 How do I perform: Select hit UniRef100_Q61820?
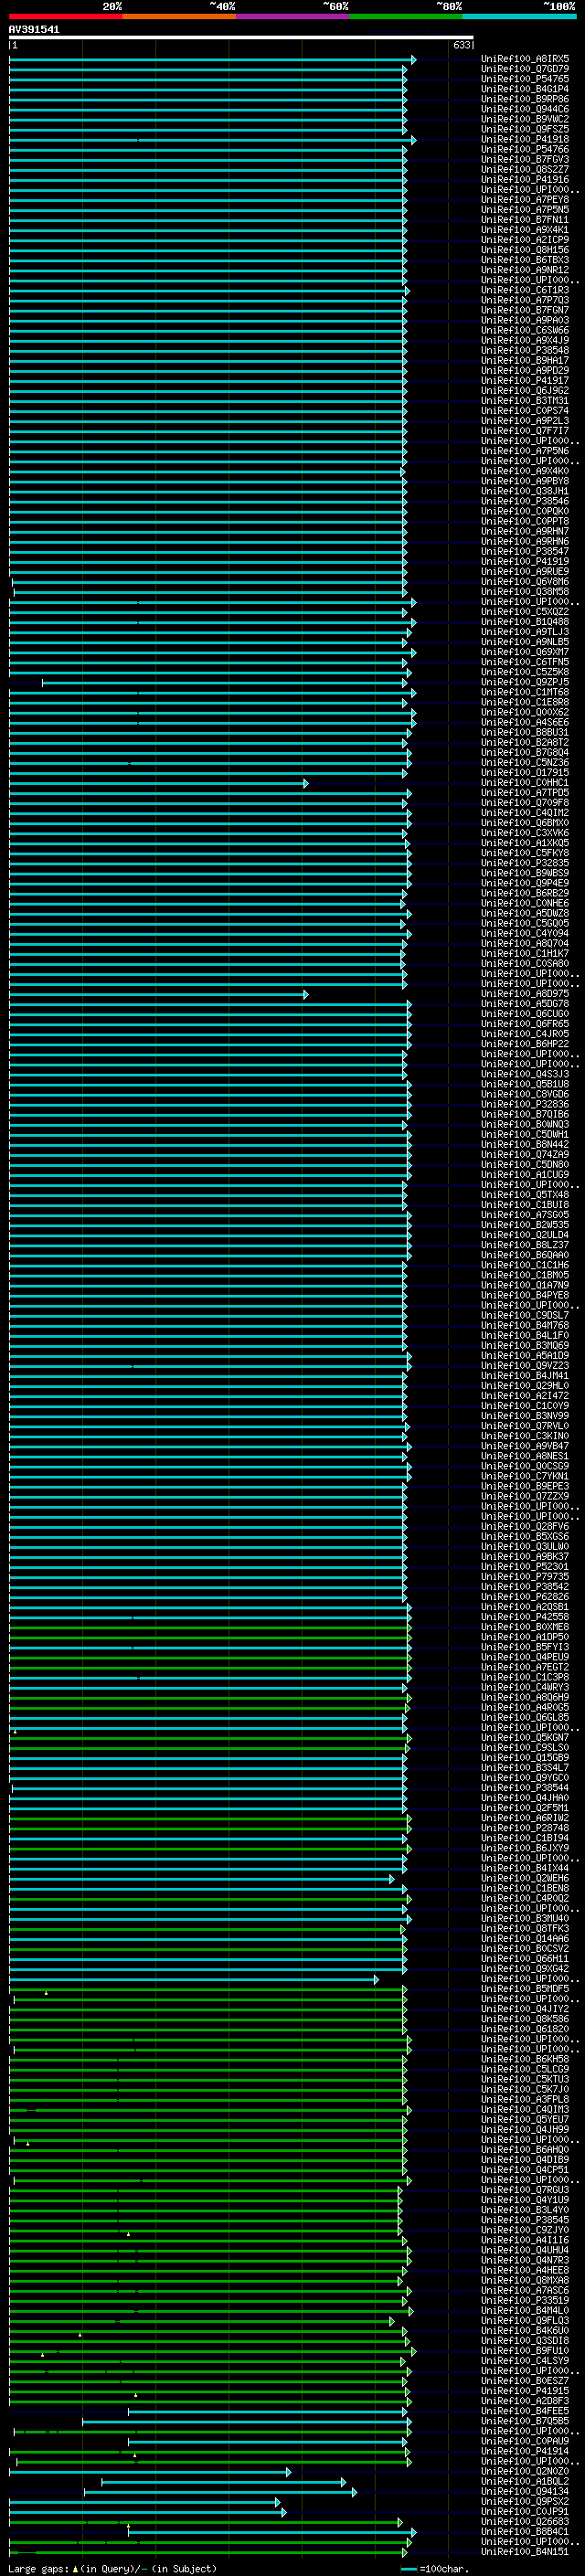[x=525, y=2029]
